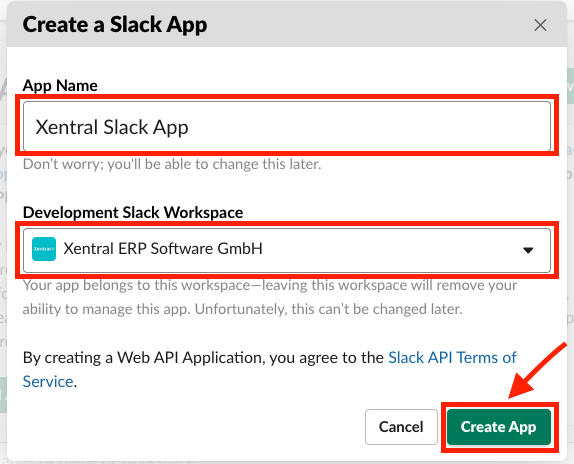Click the "Create a Slack App" title

115,25
